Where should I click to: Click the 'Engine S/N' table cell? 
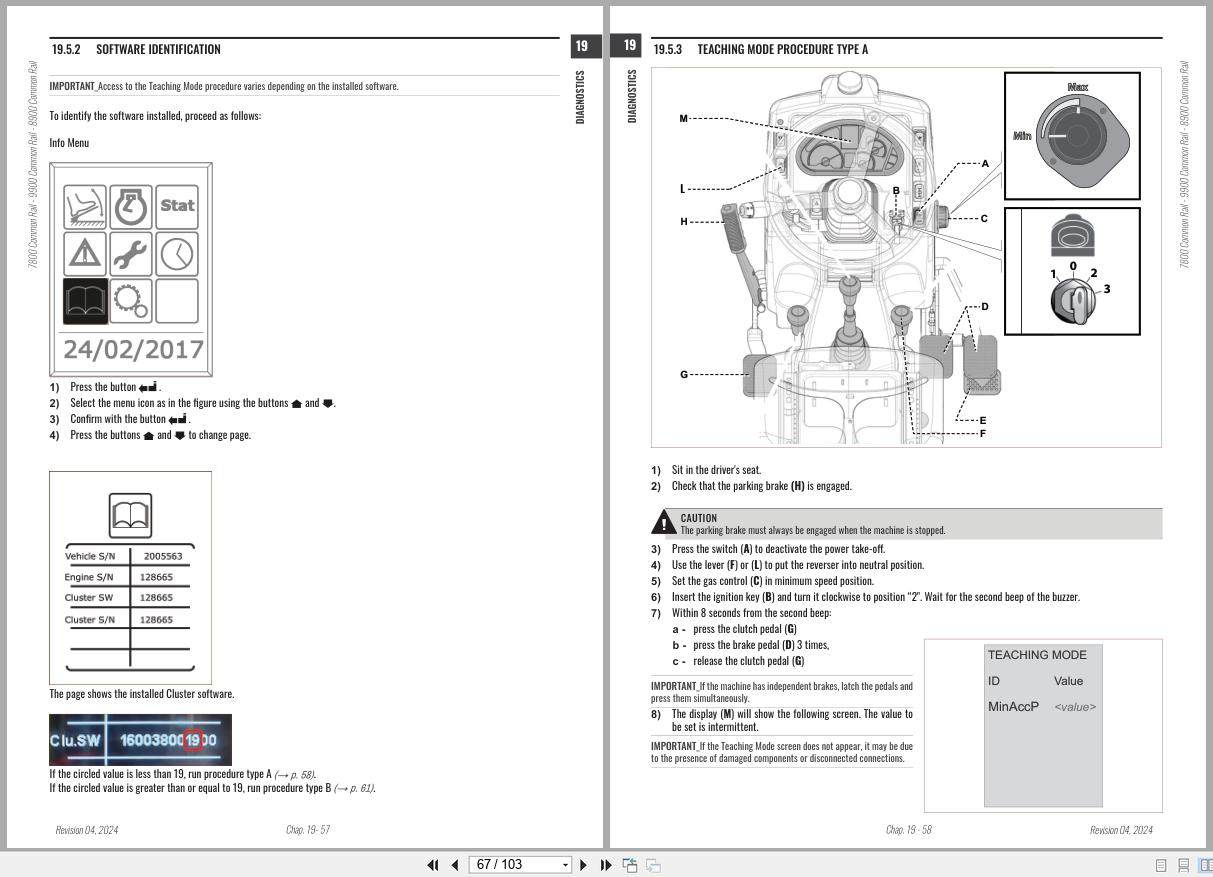click(89, 577)
